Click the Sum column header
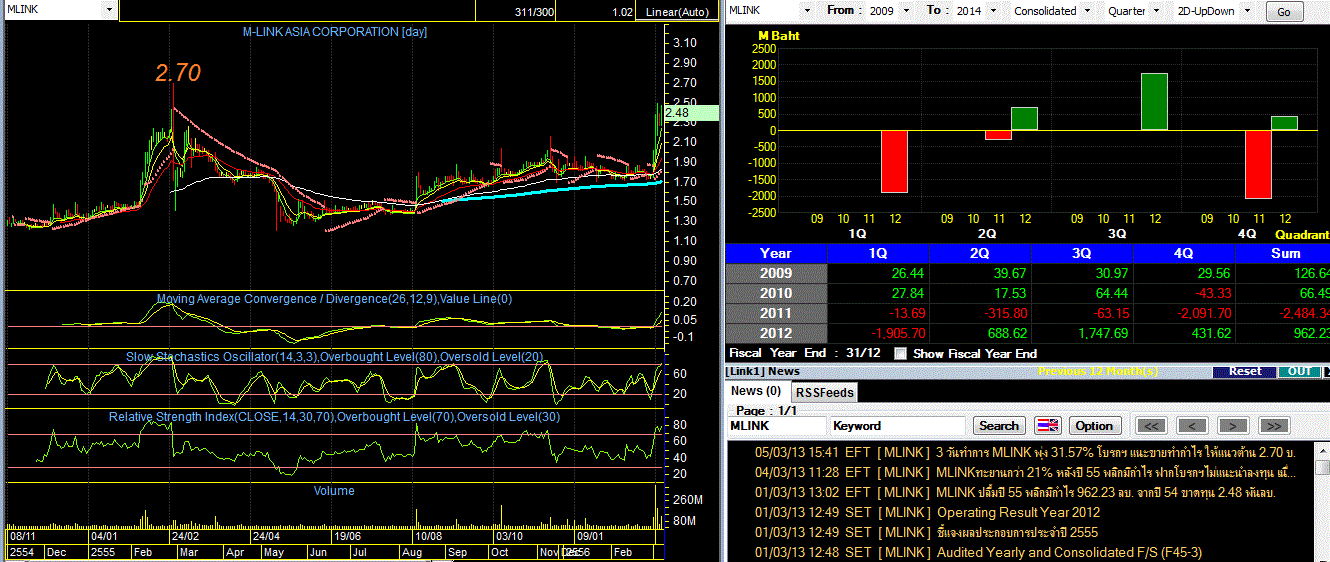Viewport: 1330px width, 562px height. [x=1284, y=253]
